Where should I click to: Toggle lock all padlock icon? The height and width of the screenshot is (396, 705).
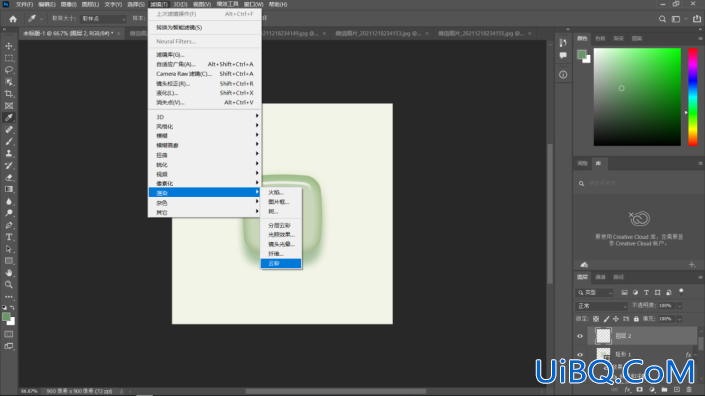[x=636, y=319]
